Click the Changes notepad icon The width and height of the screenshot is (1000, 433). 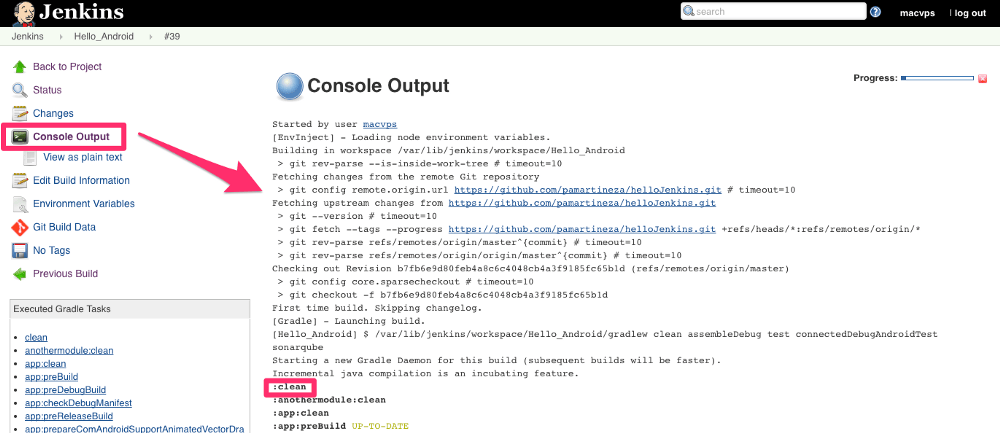point(19,114)
